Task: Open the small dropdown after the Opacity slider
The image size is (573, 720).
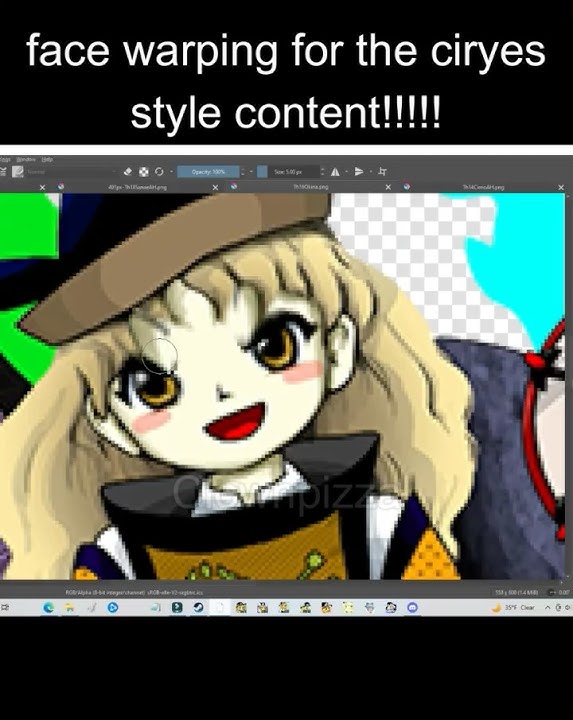Action: click(251, 172)
